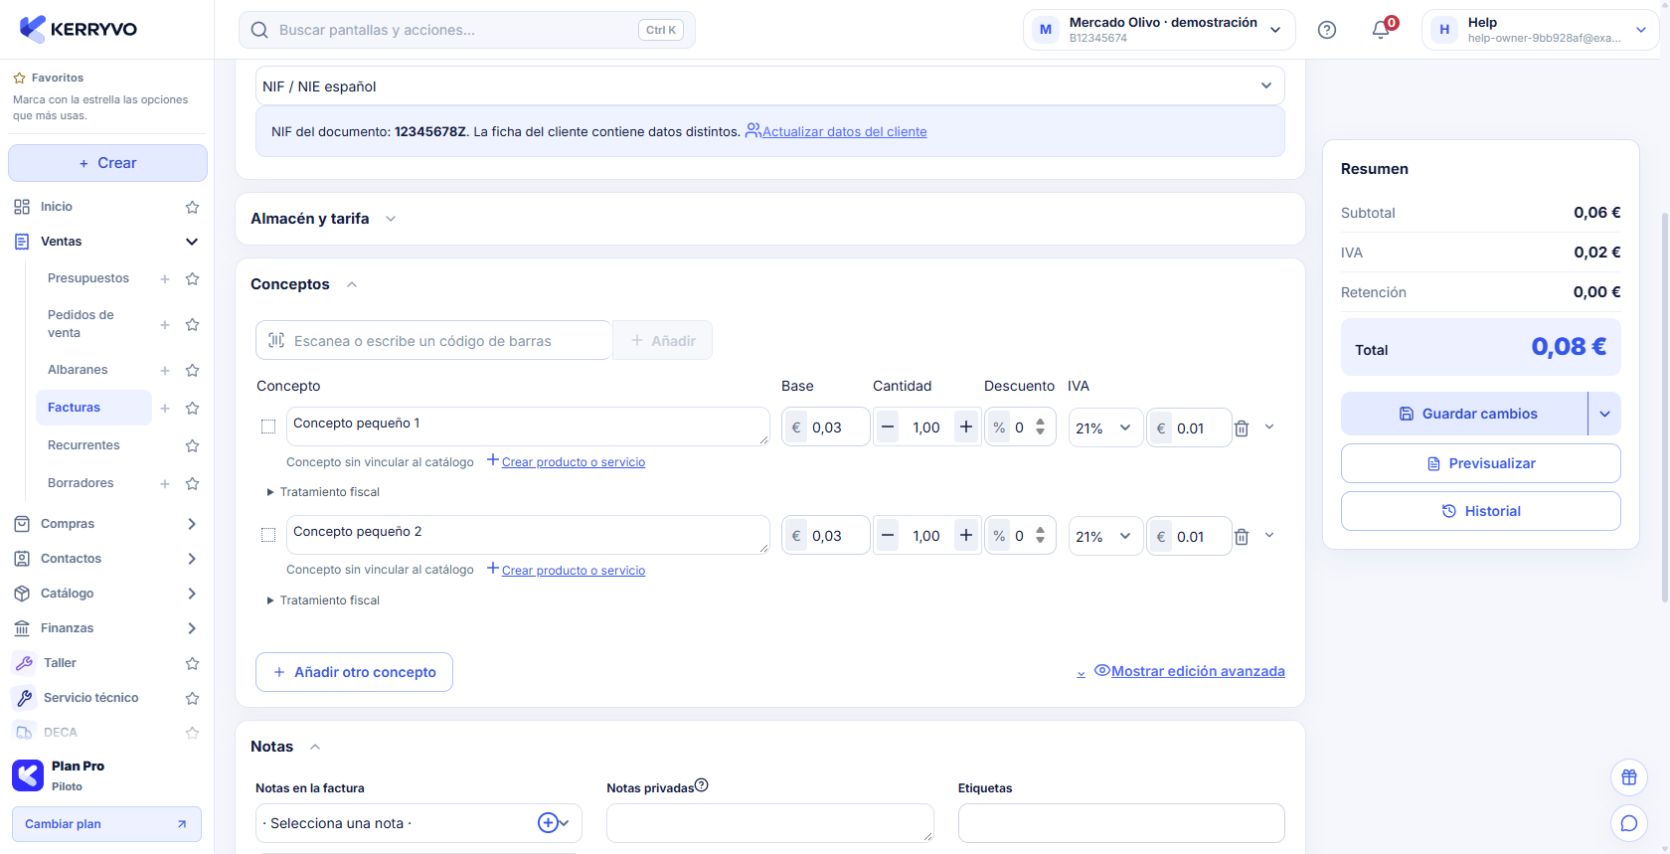Screen dimensions: 1670x854
Task: Open the chat bubble icon
Action: pyautogui.click(x=1629, y=823)
